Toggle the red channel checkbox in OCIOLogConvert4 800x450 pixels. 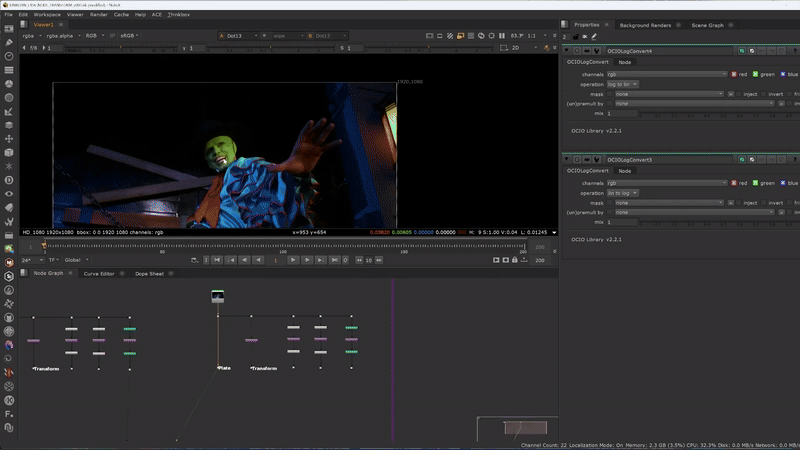(x=732, y=74)
